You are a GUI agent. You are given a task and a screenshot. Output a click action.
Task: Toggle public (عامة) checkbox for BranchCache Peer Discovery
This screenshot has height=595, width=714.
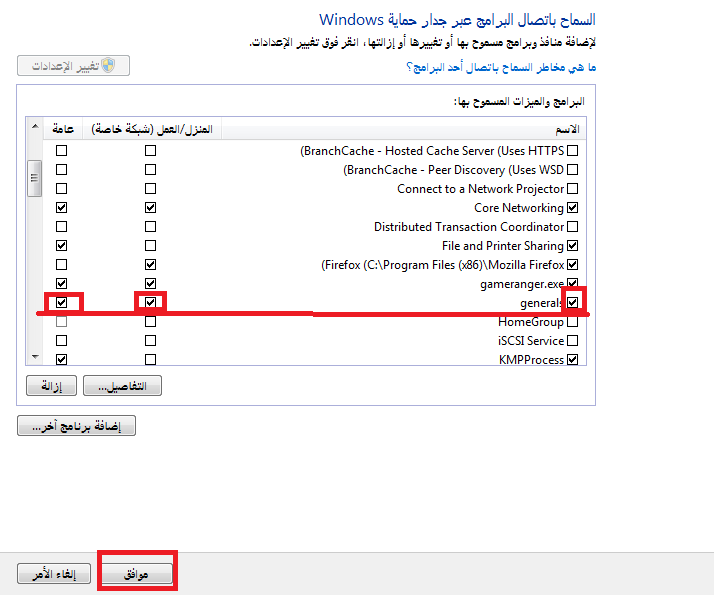(61, 169)
